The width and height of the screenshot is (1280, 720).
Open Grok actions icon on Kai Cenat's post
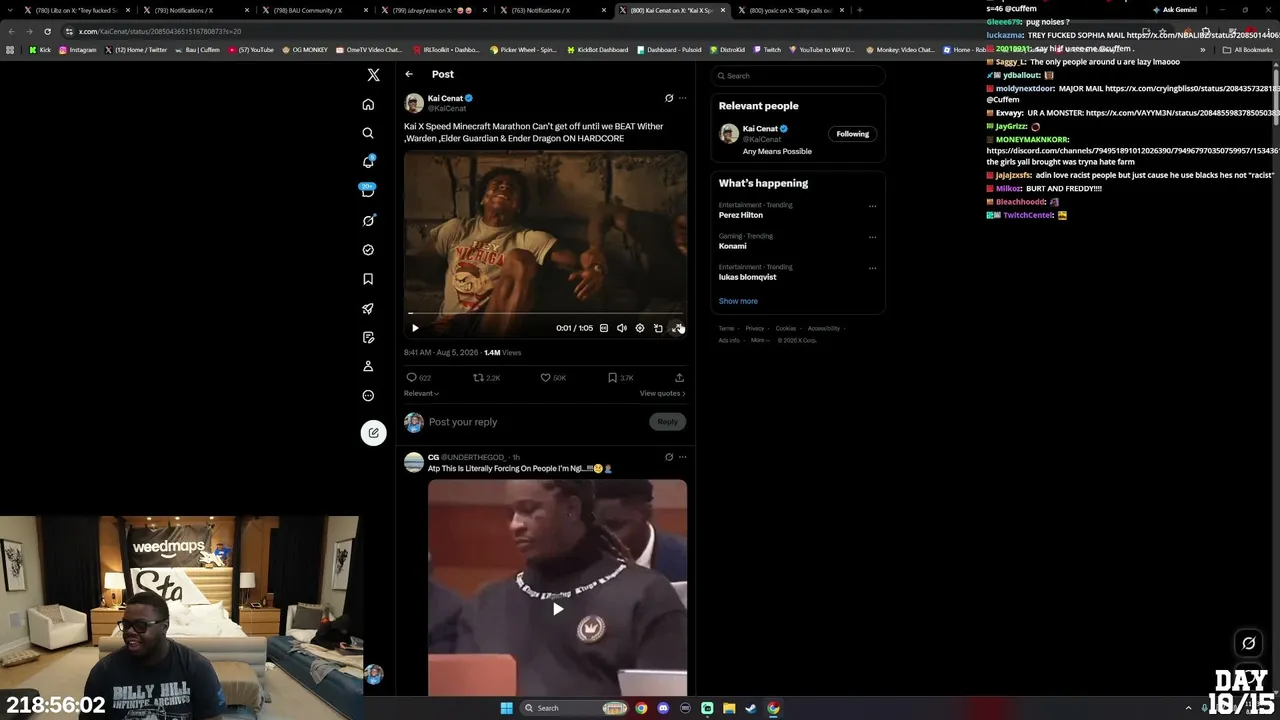click(x=669, y=98)
